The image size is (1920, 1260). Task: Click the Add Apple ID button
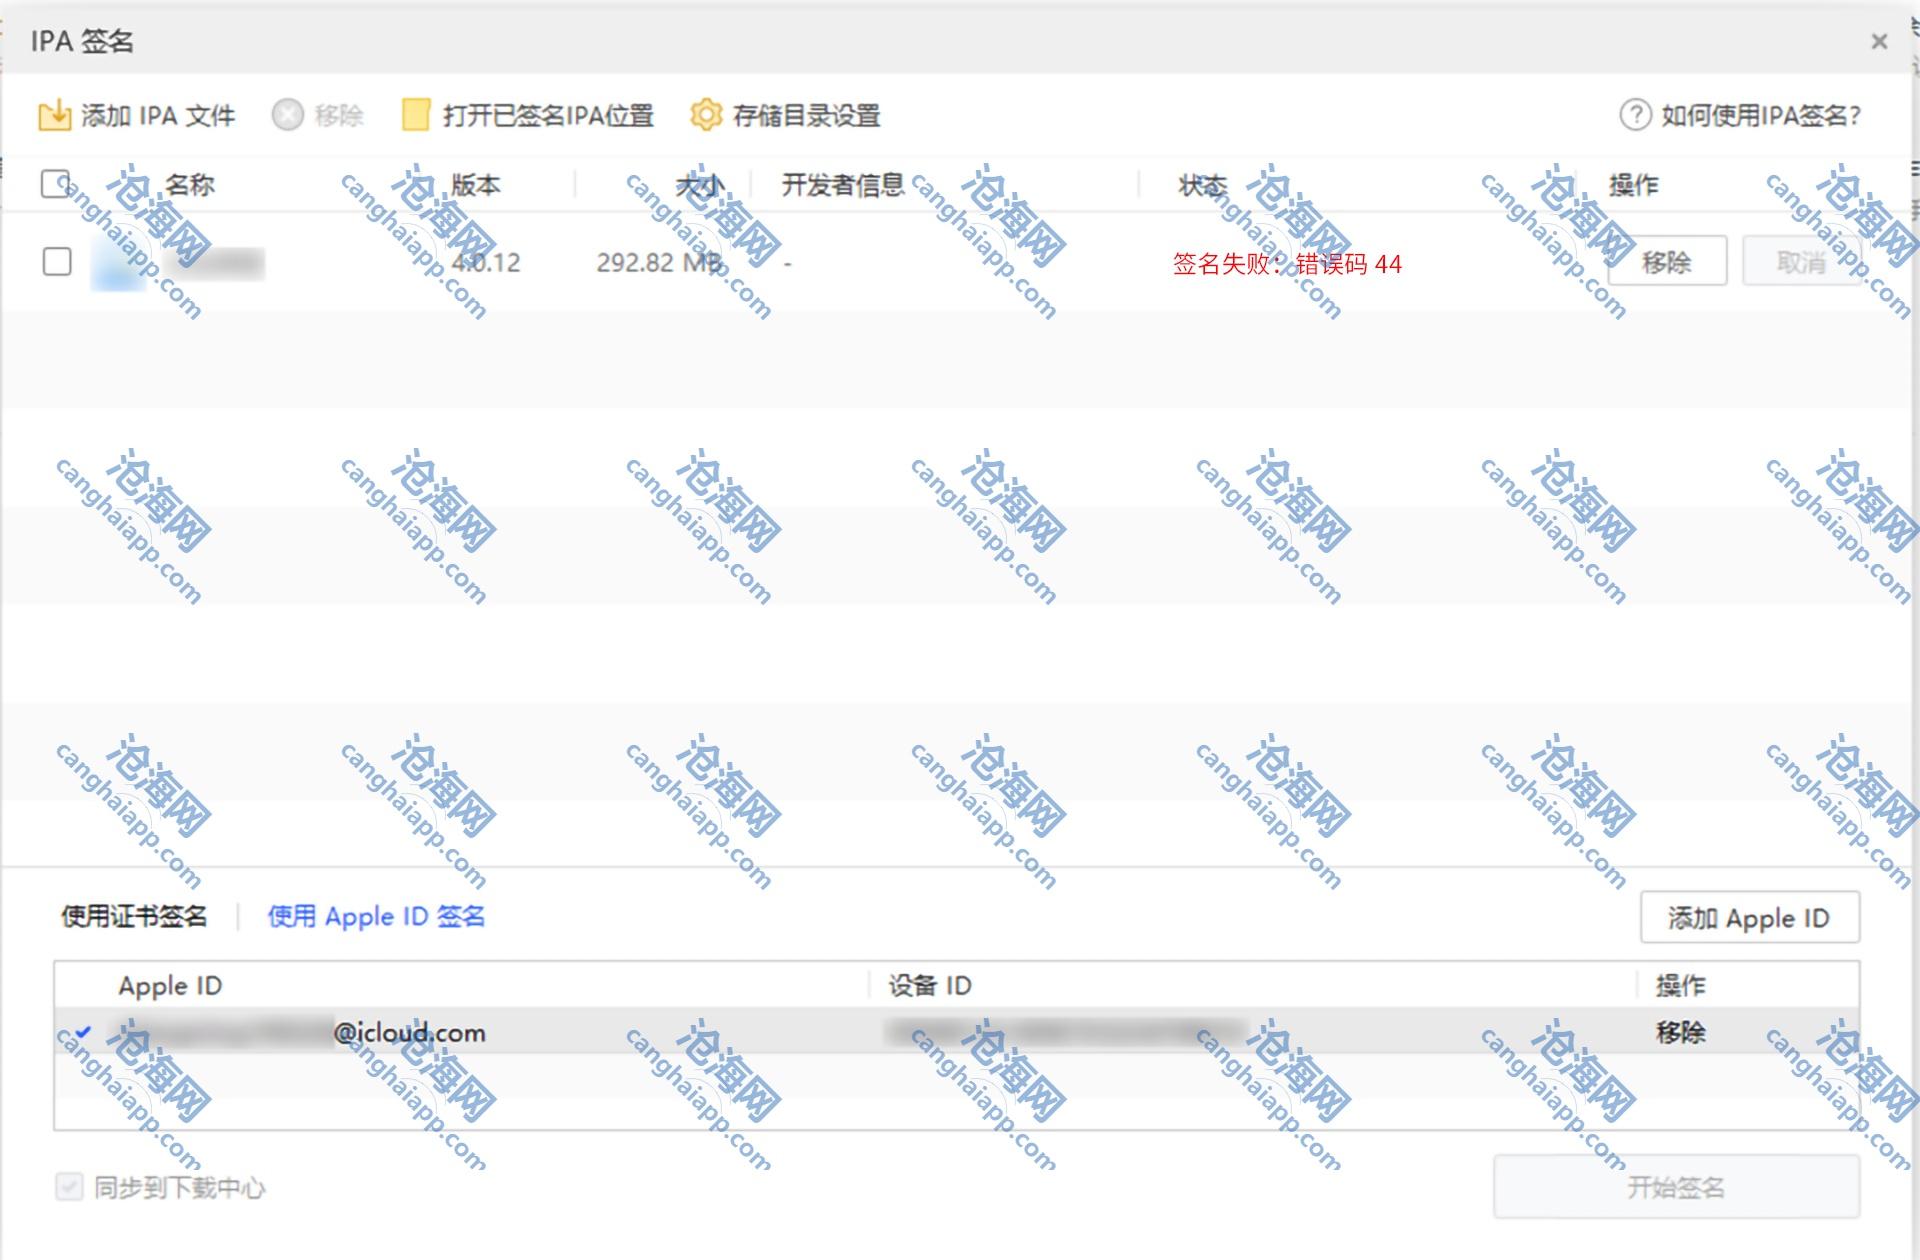coord(1749,917)
